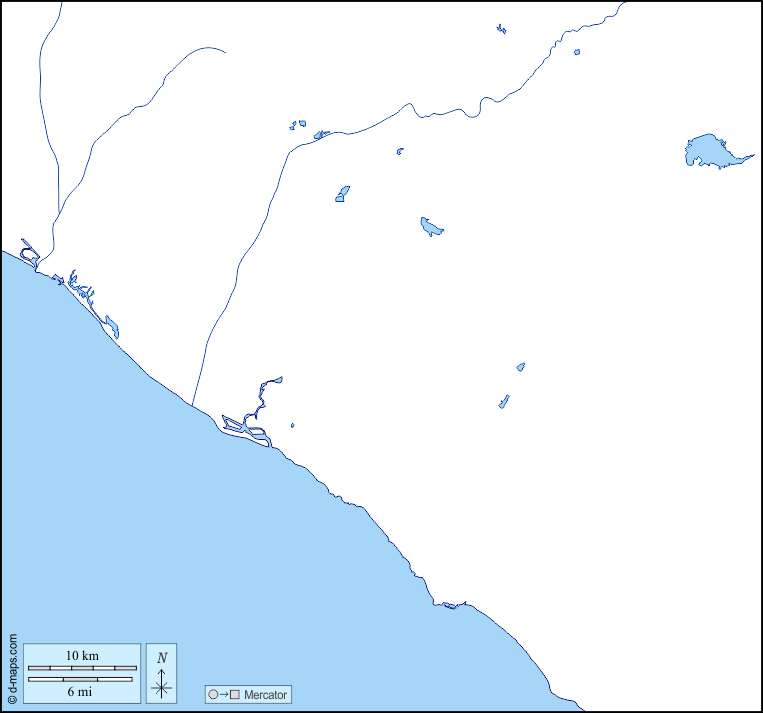The image size is (763, 713).
Task: Click the N letter above the compass
Action: coord(162,658)
